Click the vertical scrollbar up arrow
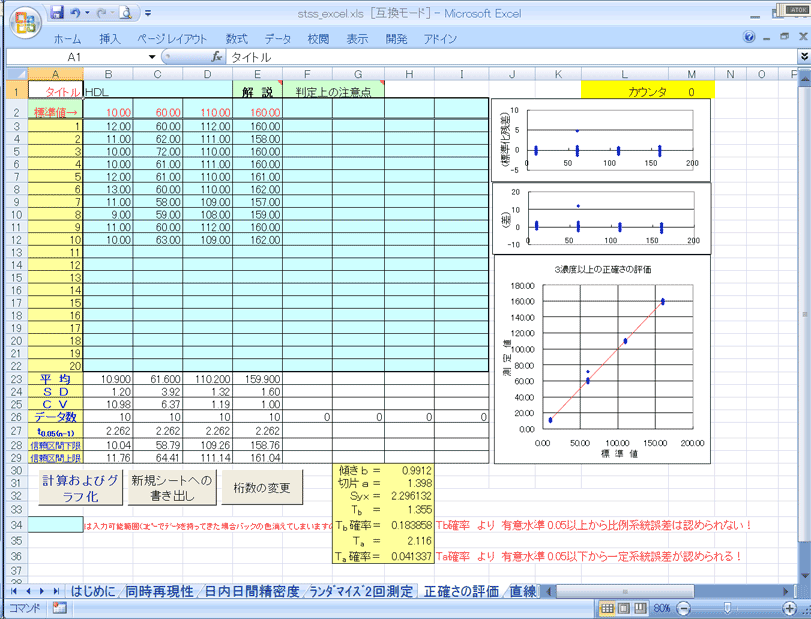This screenshot has width=811, height=619. click(x=804, y=79)
